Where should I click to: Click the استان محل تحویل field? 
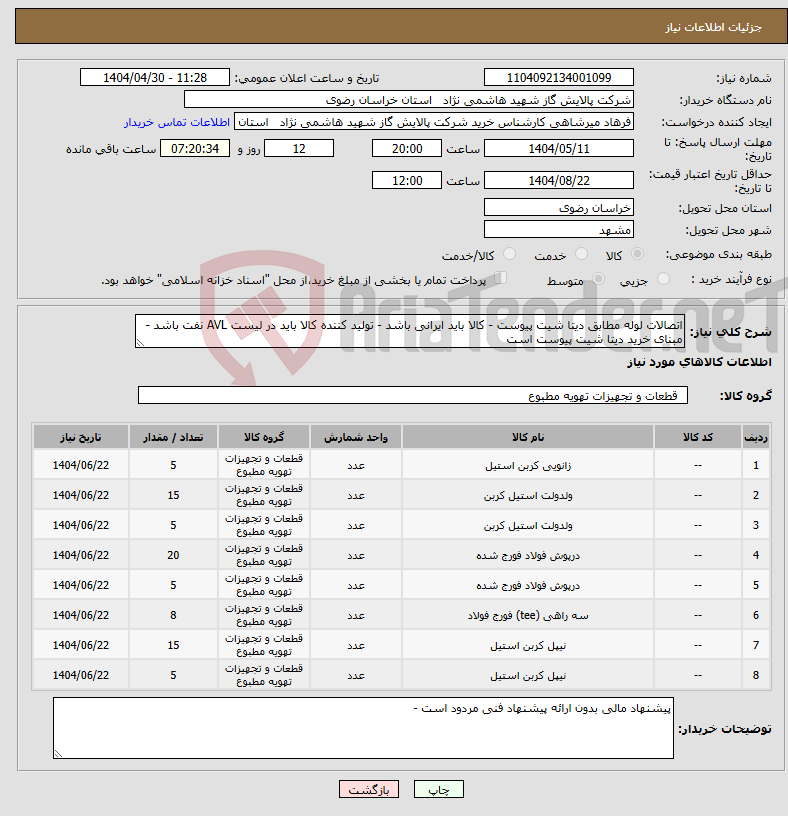pyautogui.click(x=558, y=207)
